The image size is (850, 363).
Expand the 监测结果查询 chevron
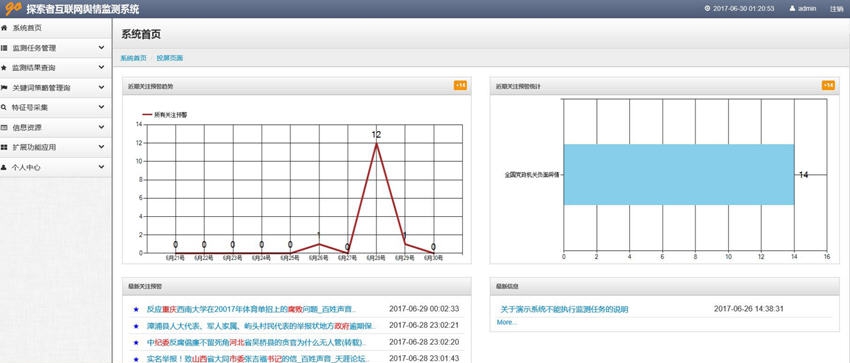click(101, 68)
